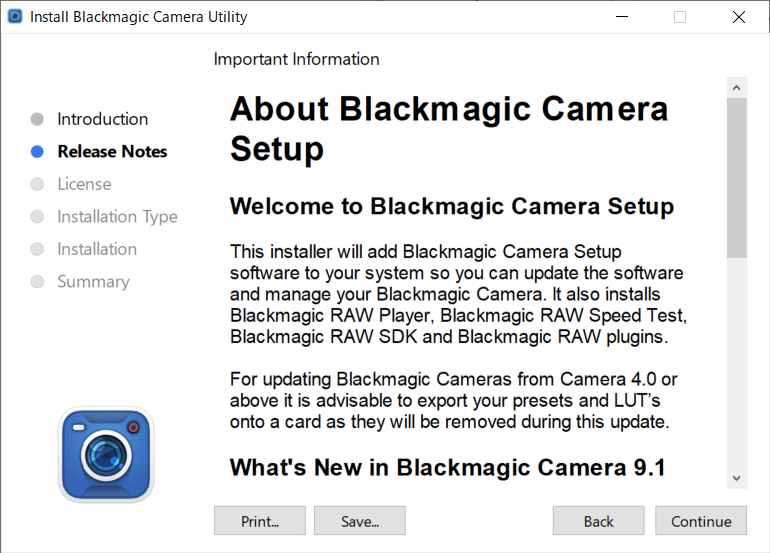This screenshot has width=770, height=553.
Task: Minimize the installer window
Action: pos(622,17)
